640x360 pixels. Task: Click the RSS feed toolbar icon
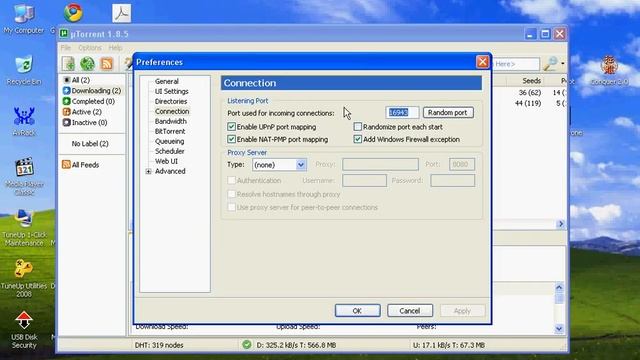107,64
